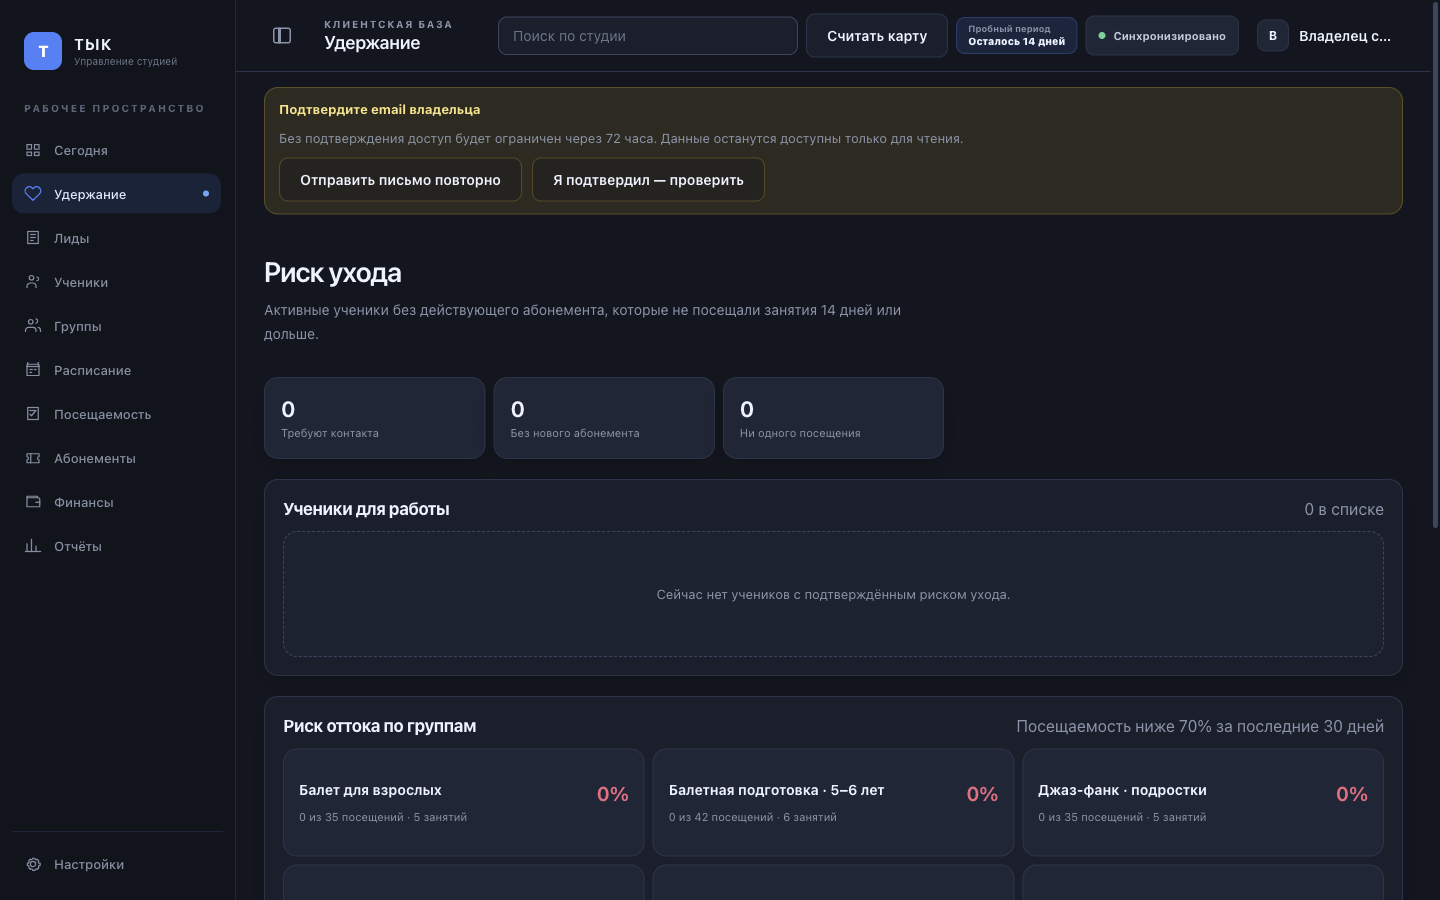Open the Требуют контакта stat card
This screenshot has height=900, width=1440.
click(375, 418)
